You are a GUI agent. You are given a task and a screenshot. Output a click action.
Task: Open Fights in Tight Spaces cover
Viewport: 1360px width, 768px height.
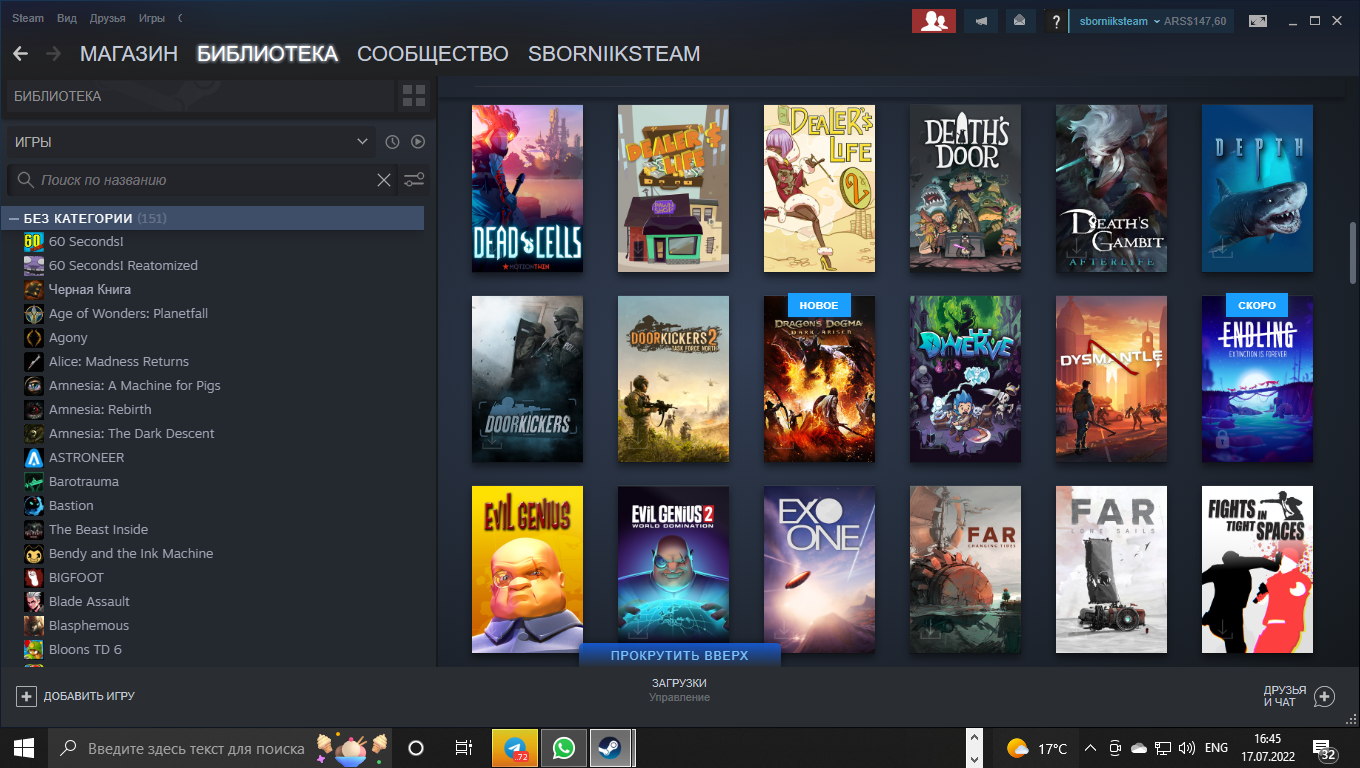[1257, 569]
